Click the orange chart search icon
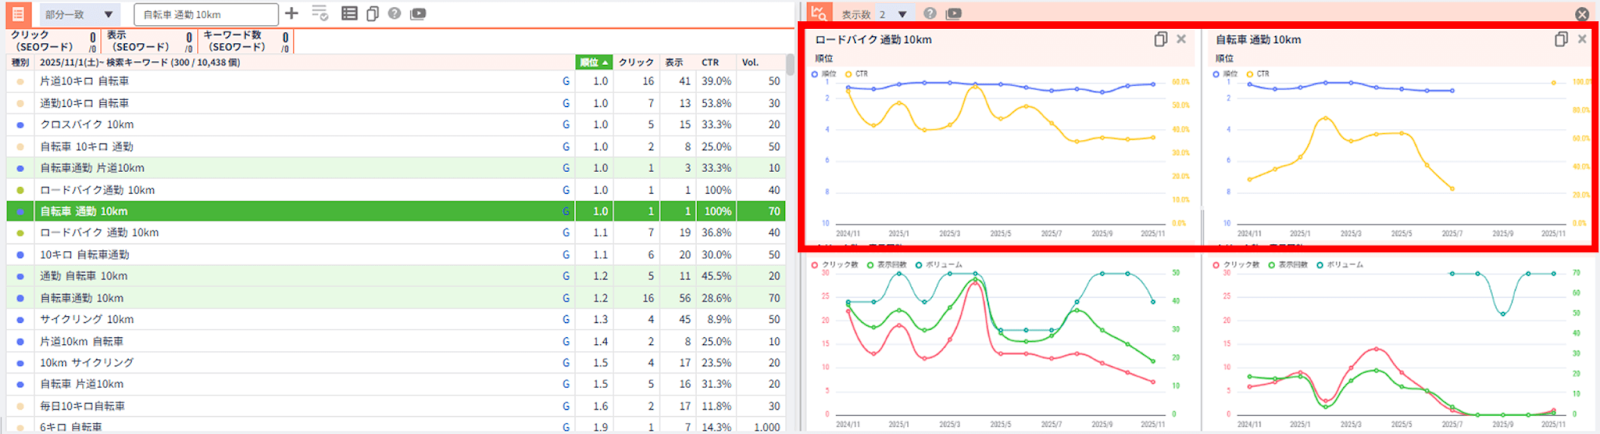The image size is (1600, 434). pos(819,13)
